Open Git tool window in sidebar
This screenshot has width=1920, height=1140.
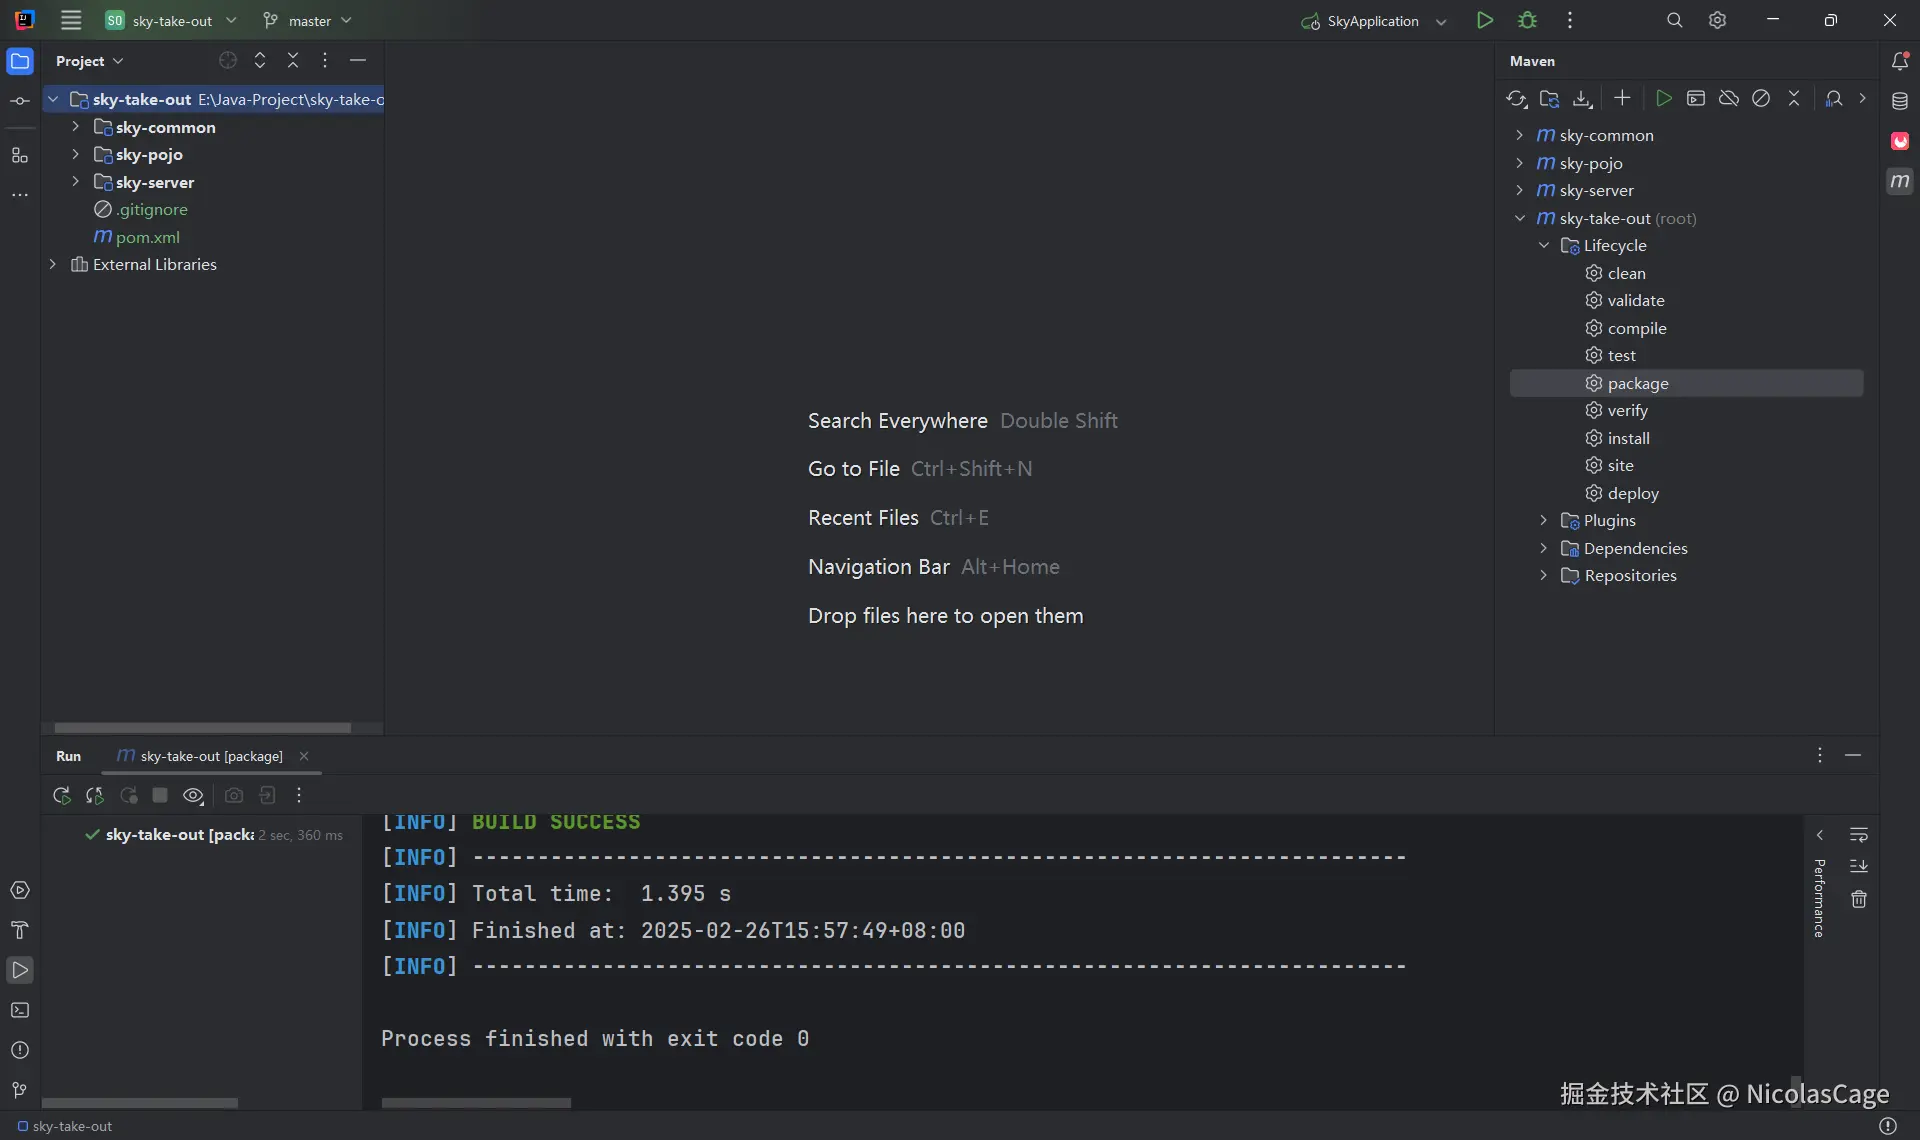[20, 1090]
